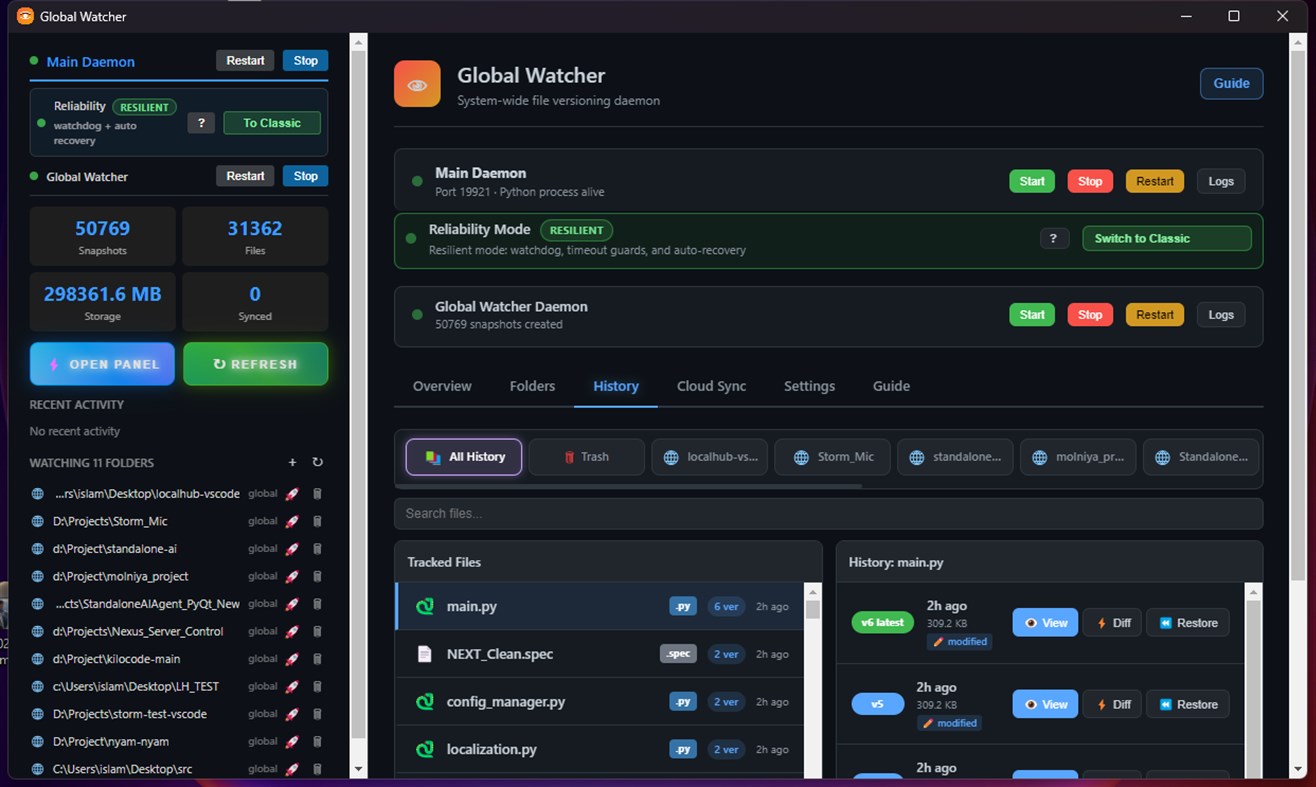Viewport: 1316px width, 787px height.
Task: Click rocket icon beside StandaloneAIAgent_PyQt_New folder
Action: pyautogui.click(x=292, y=604)
